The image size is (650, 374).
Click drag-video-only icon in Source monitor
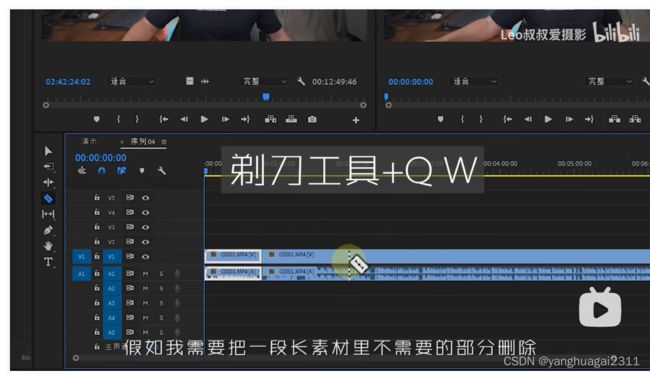189,81
